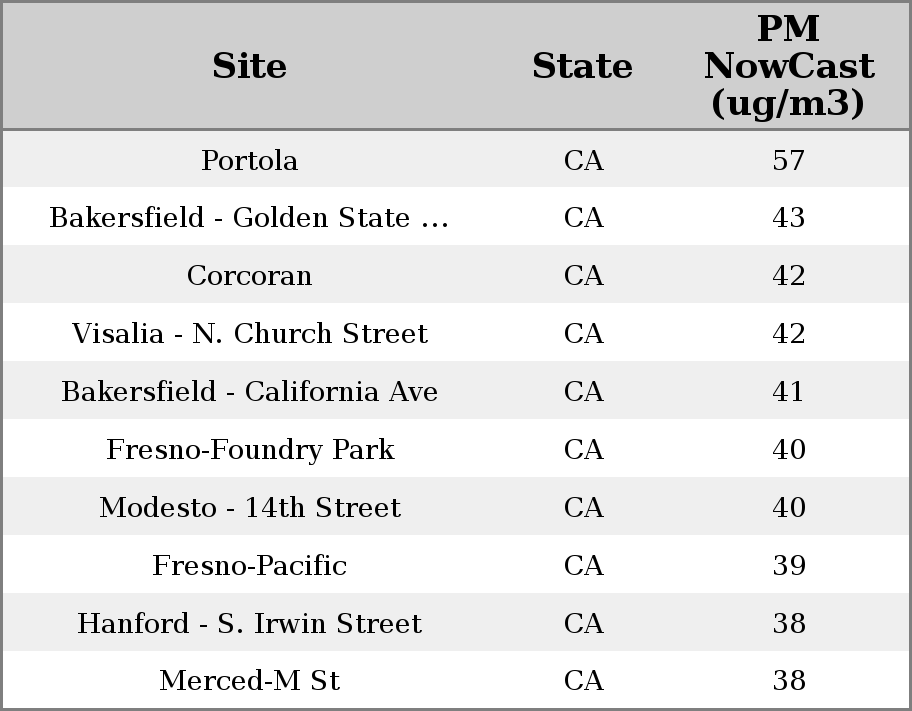Click the PM value 39 for Fresno-Pacific
This screenshot has width=912, height=711.
coord(788,566)
